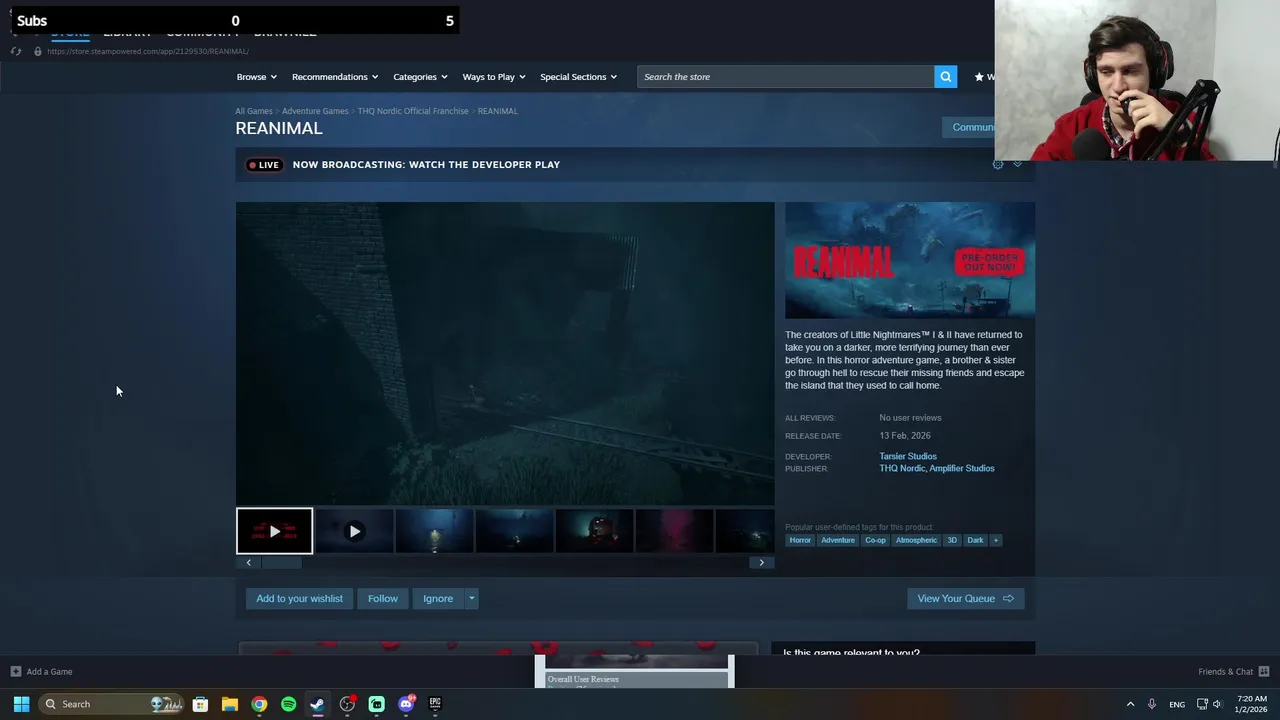Click the Steam taskbar icon
The width and height of the screenshot is (1280, 720).
[317, 704]
